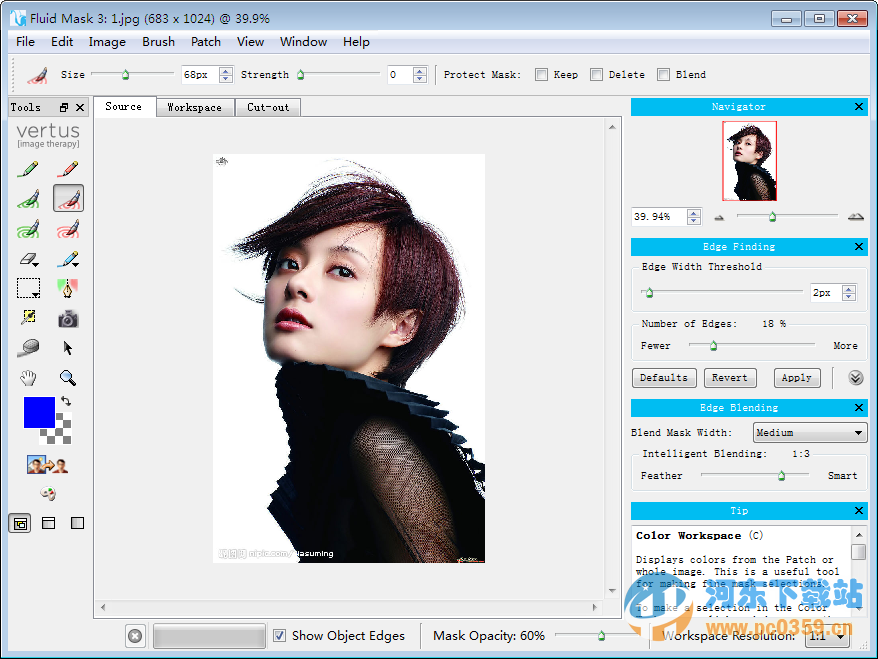The height and width of the screenshot is (659, 878).
Task: Select the red Delete brush tool
Action: (68, 198)
